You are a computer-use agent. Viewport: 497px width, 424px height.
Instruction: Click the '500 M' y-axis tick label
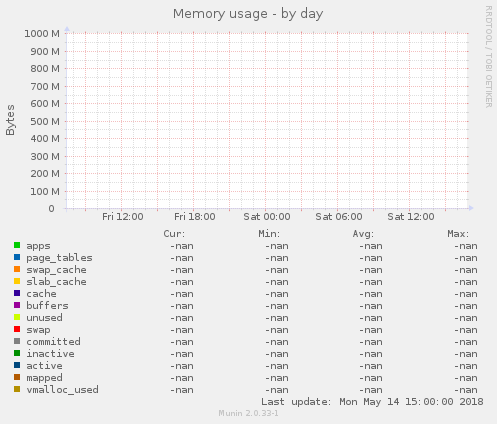(x=45, y=122)
